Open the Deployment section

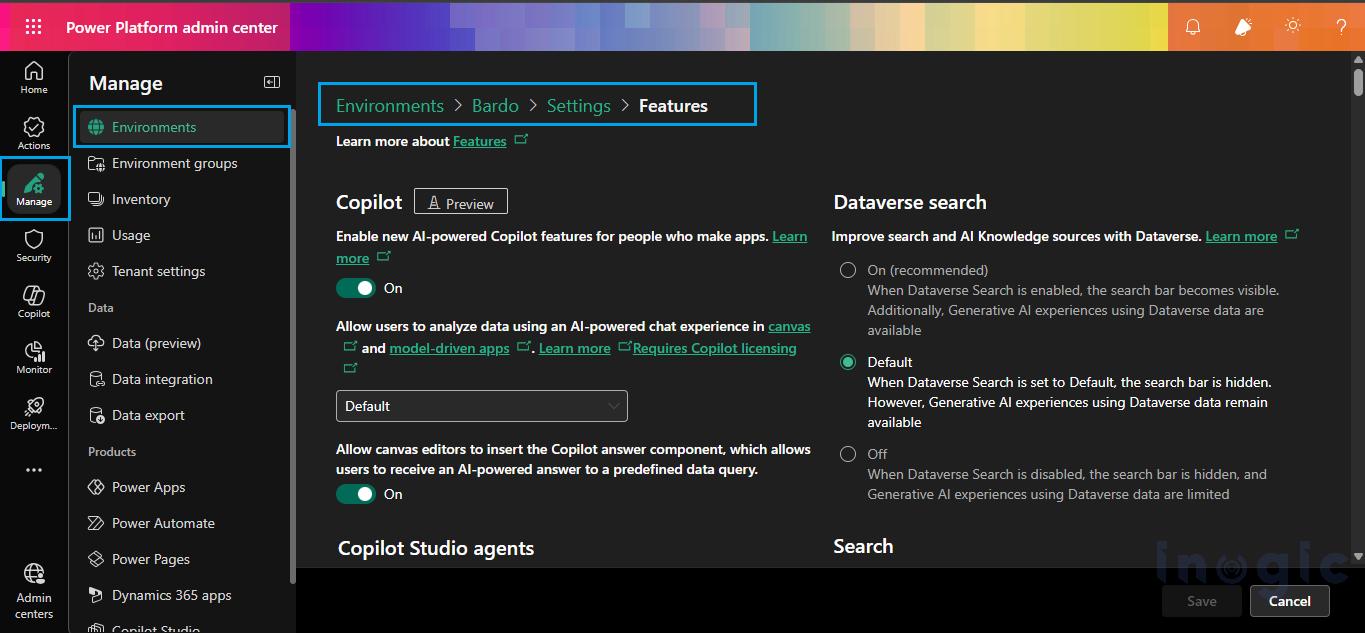click(x=33, y=411)
